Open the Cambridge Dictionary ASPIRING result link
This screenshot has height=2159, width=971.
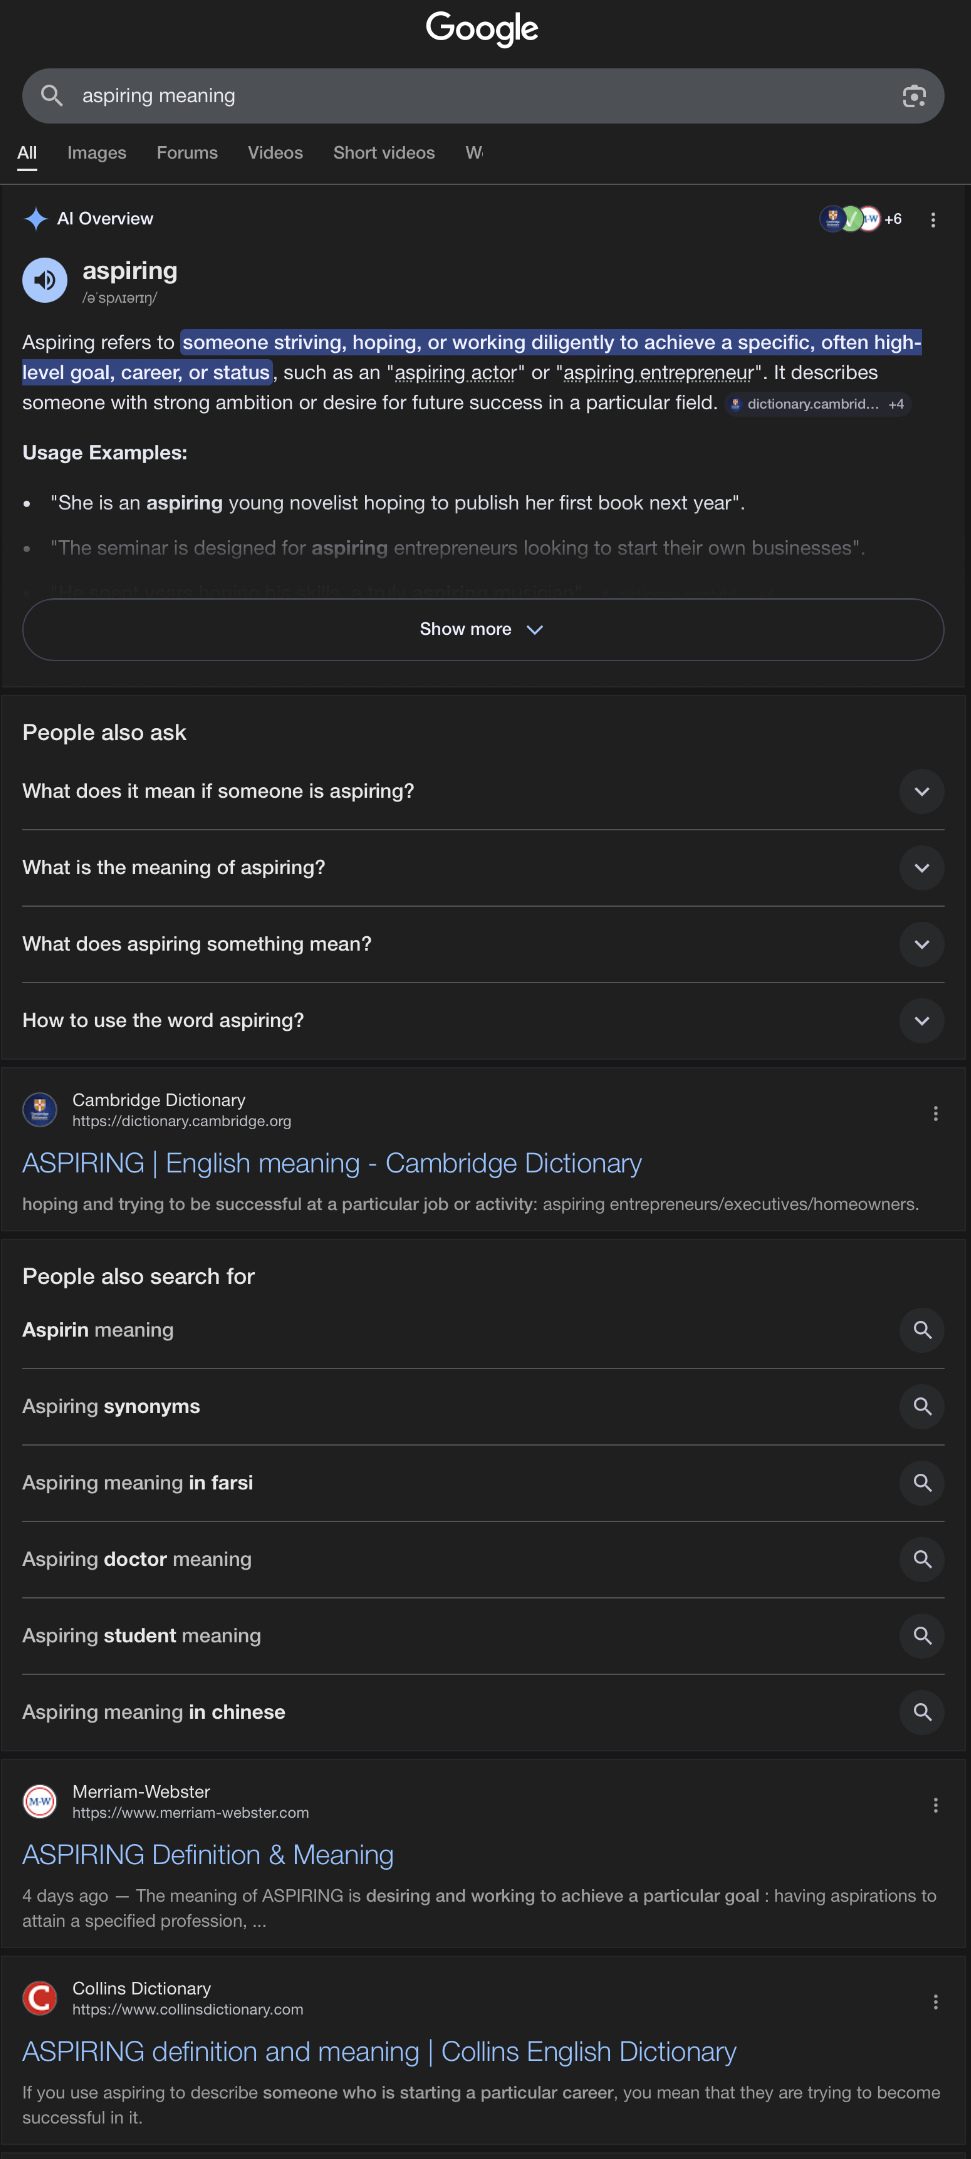332,1164
